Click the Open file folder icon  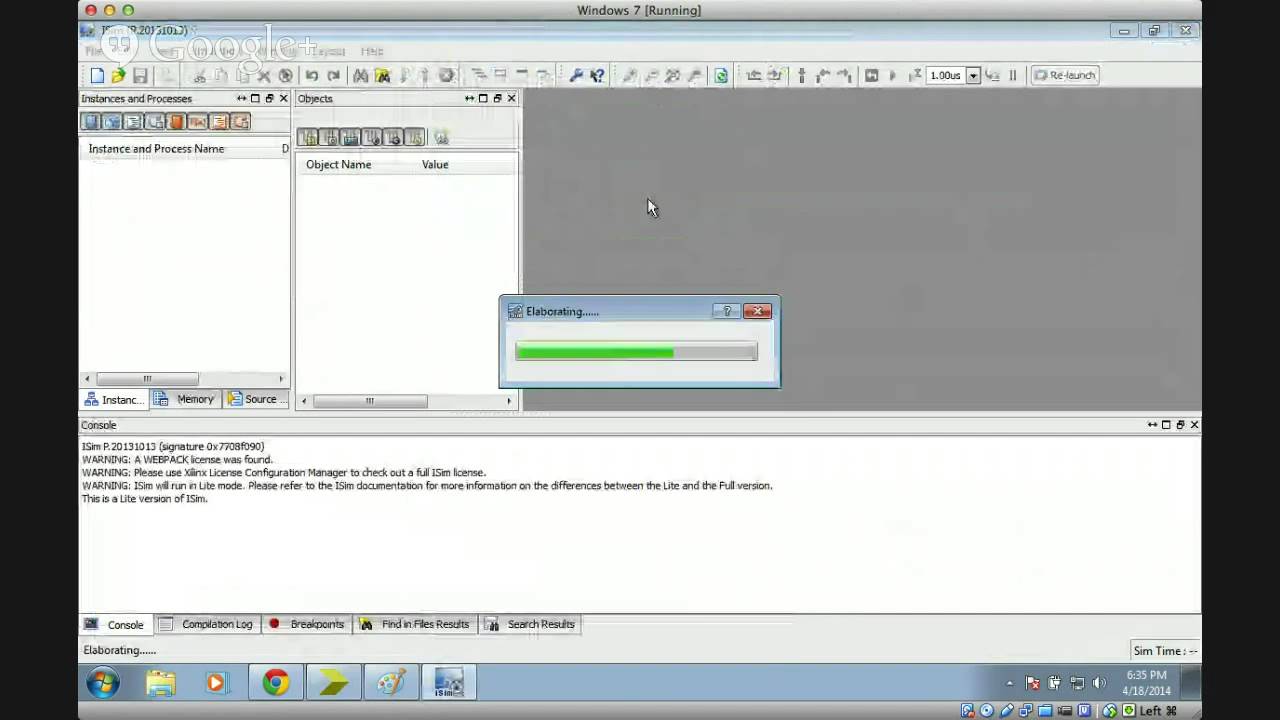click(x=118, y=76)
